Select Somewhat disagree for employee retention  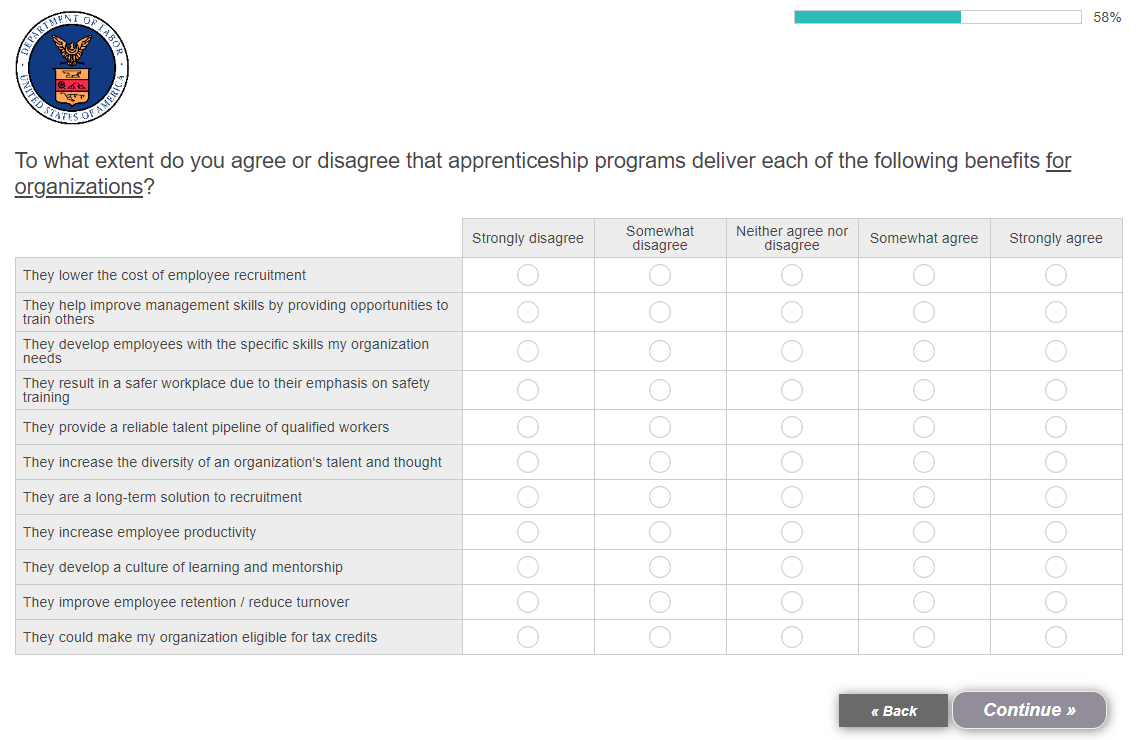[x=660, y=602]
